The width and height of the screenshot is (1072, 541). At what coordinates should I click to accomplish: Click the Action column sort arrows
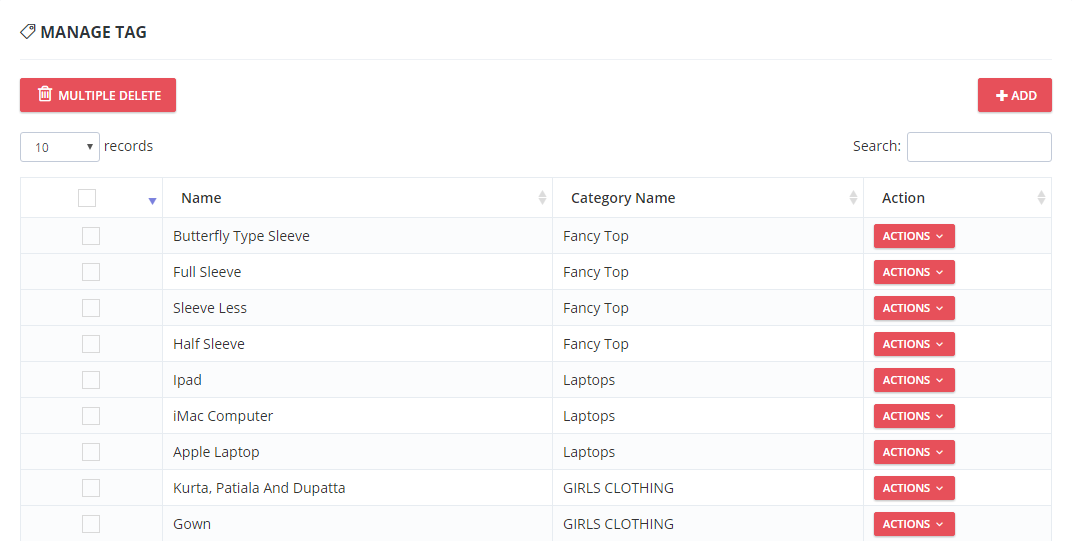point(1041,198)
